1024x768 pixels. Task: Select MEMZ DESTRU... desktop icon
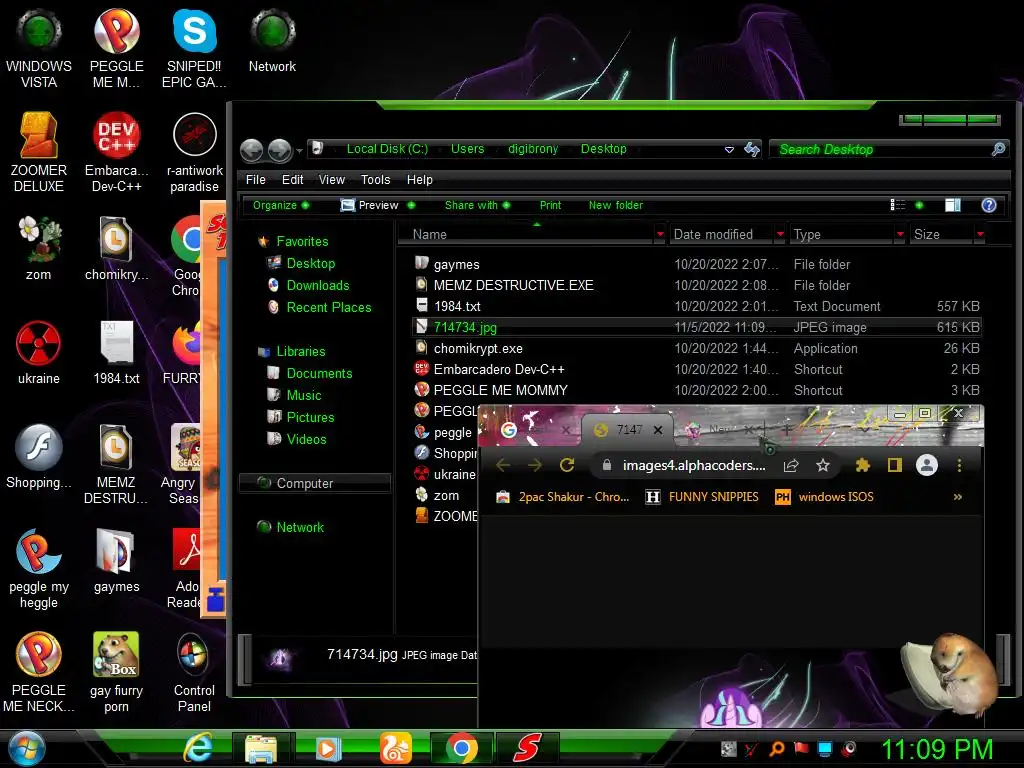[116, 464]
